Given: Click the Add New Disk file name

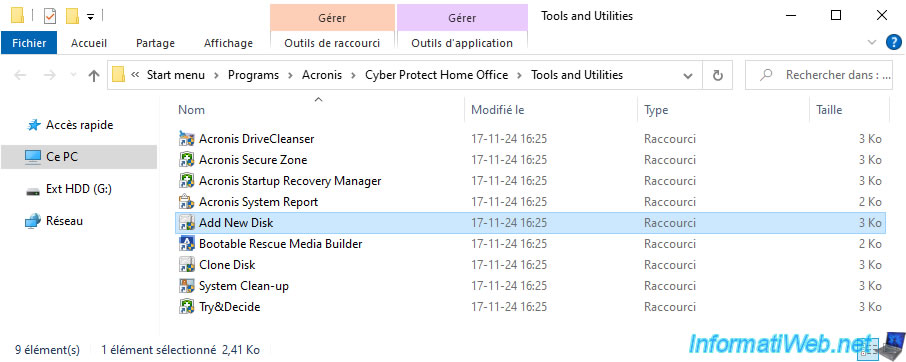Looking at the screenshot, I should (x=236, y=223).
